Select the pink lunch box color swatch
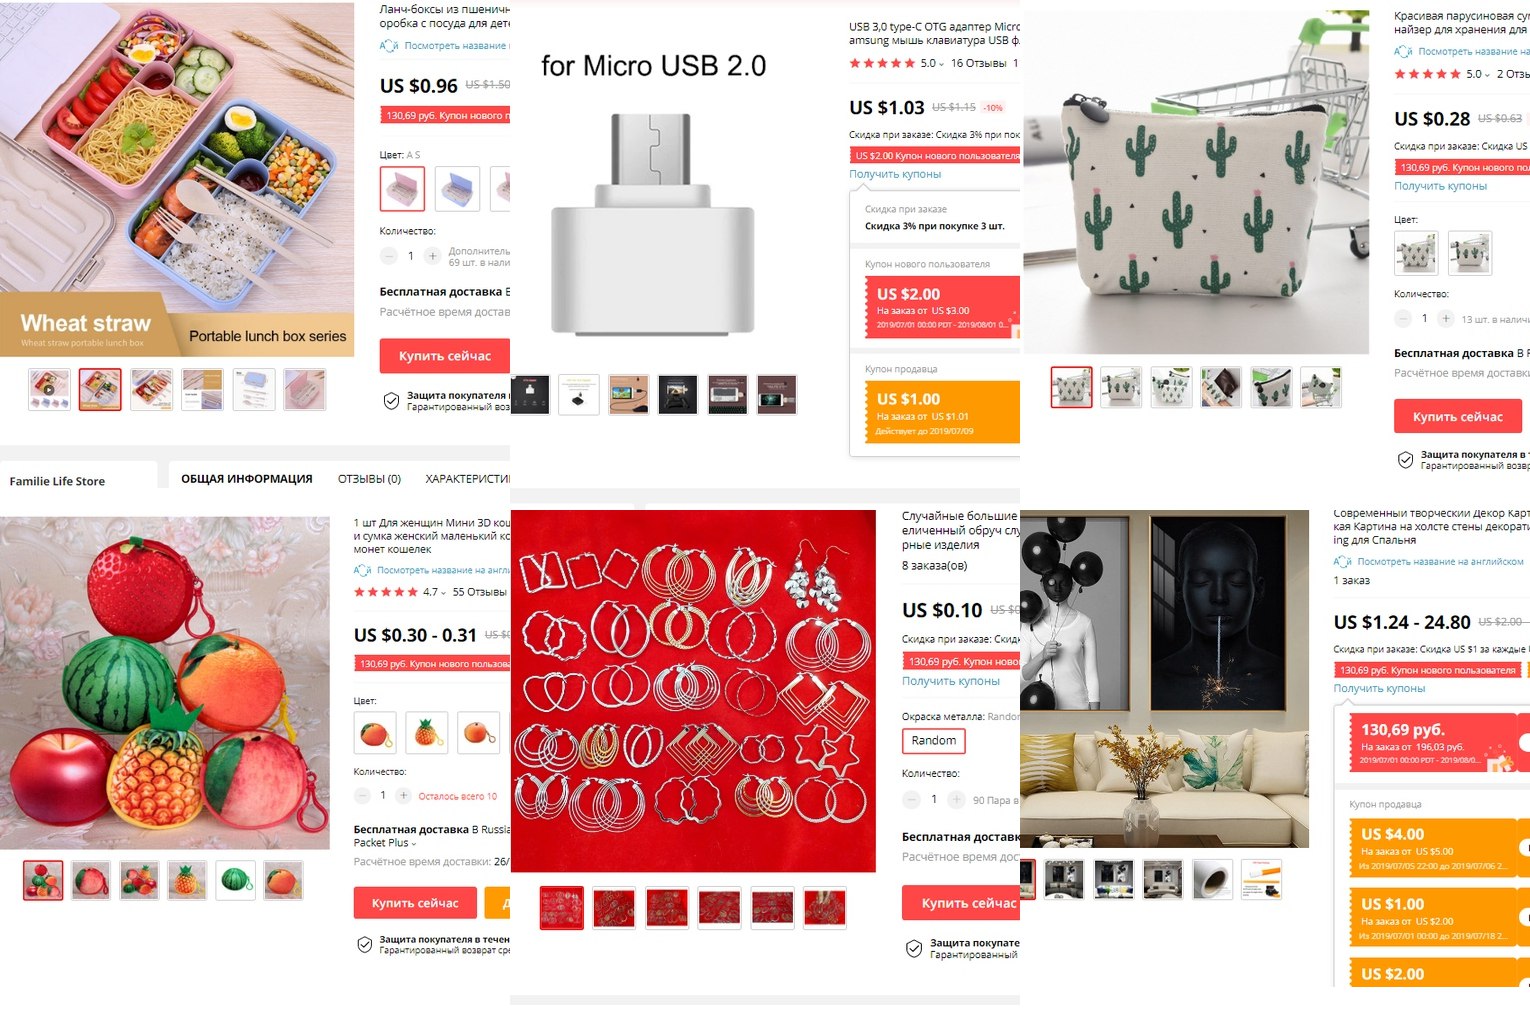 tap(402, 189)
